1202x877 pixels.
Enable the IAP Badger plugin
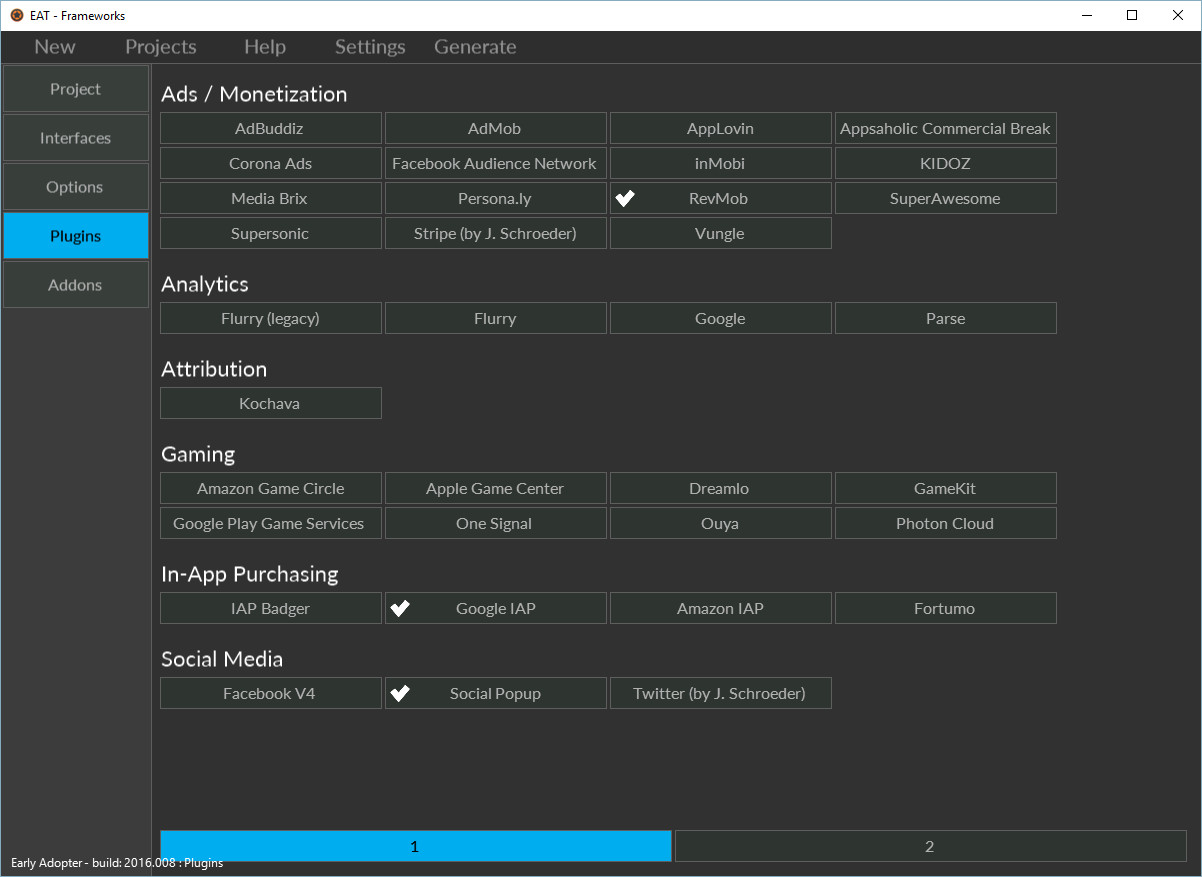pos(270,608)
